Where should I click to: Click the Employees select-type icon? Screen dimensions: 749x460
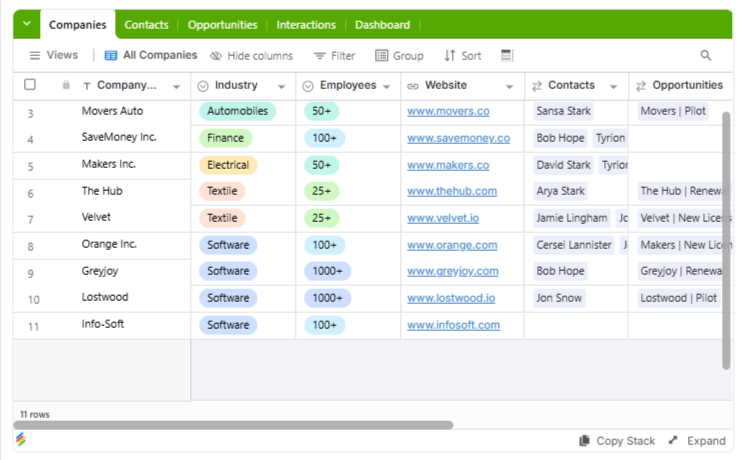pos(308,86)
